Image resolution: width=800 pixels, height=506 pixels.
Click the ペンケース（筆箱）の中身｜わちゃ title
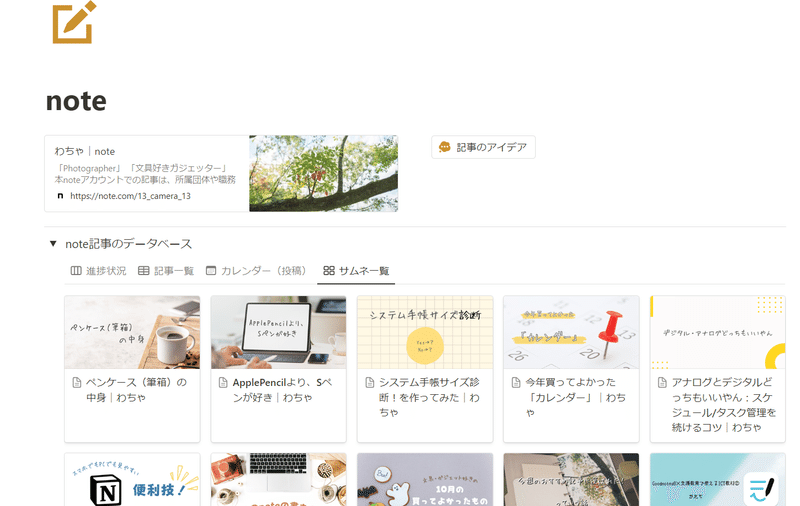pyautogui.click(x=136, y=390)
